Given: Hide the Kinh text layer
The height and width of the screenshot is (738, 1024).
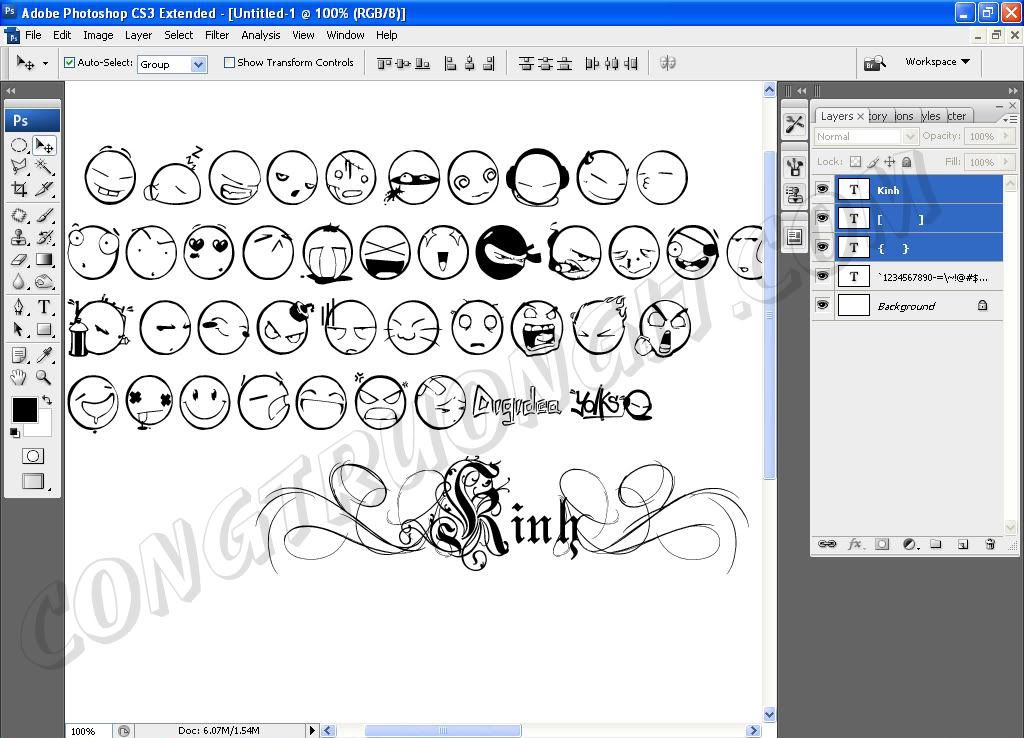Looking at the screenshot, I should click(822, 190).
